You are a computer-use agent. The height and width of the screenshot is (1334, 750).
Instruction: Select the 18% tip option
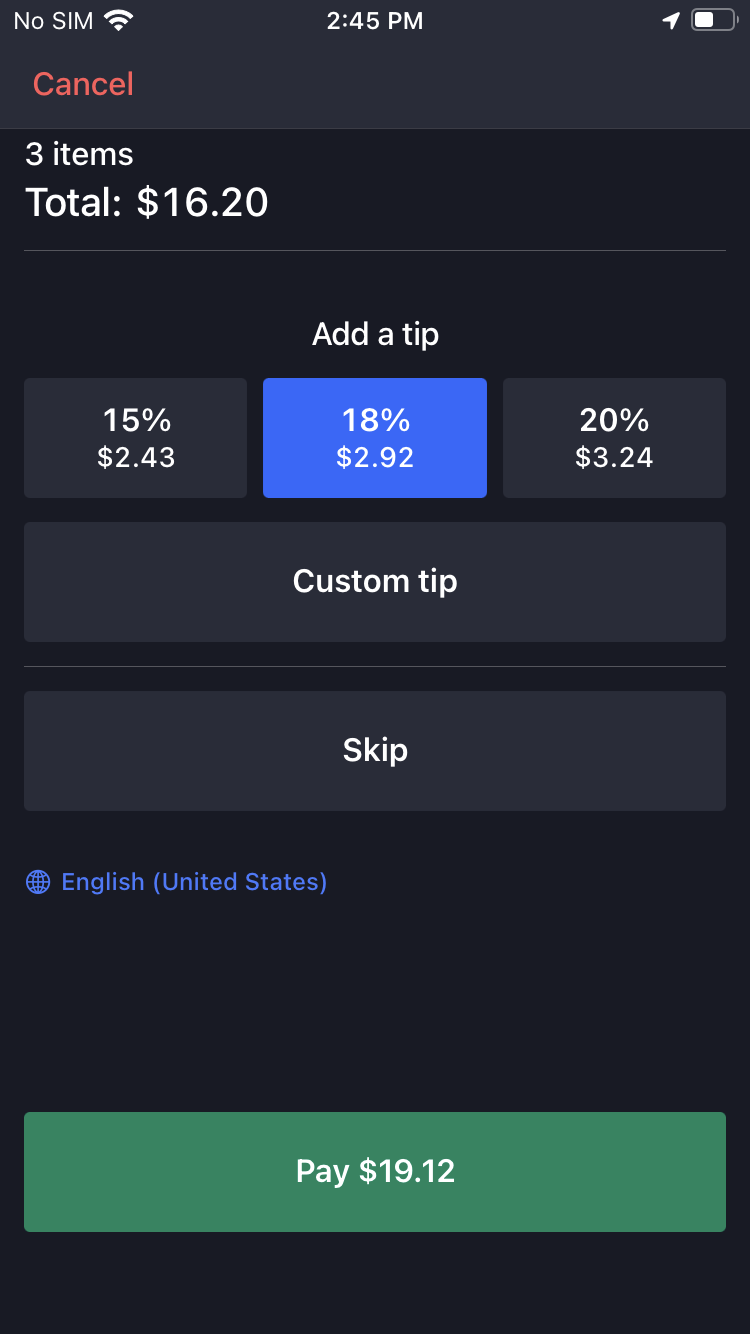[x=375, y=438]
